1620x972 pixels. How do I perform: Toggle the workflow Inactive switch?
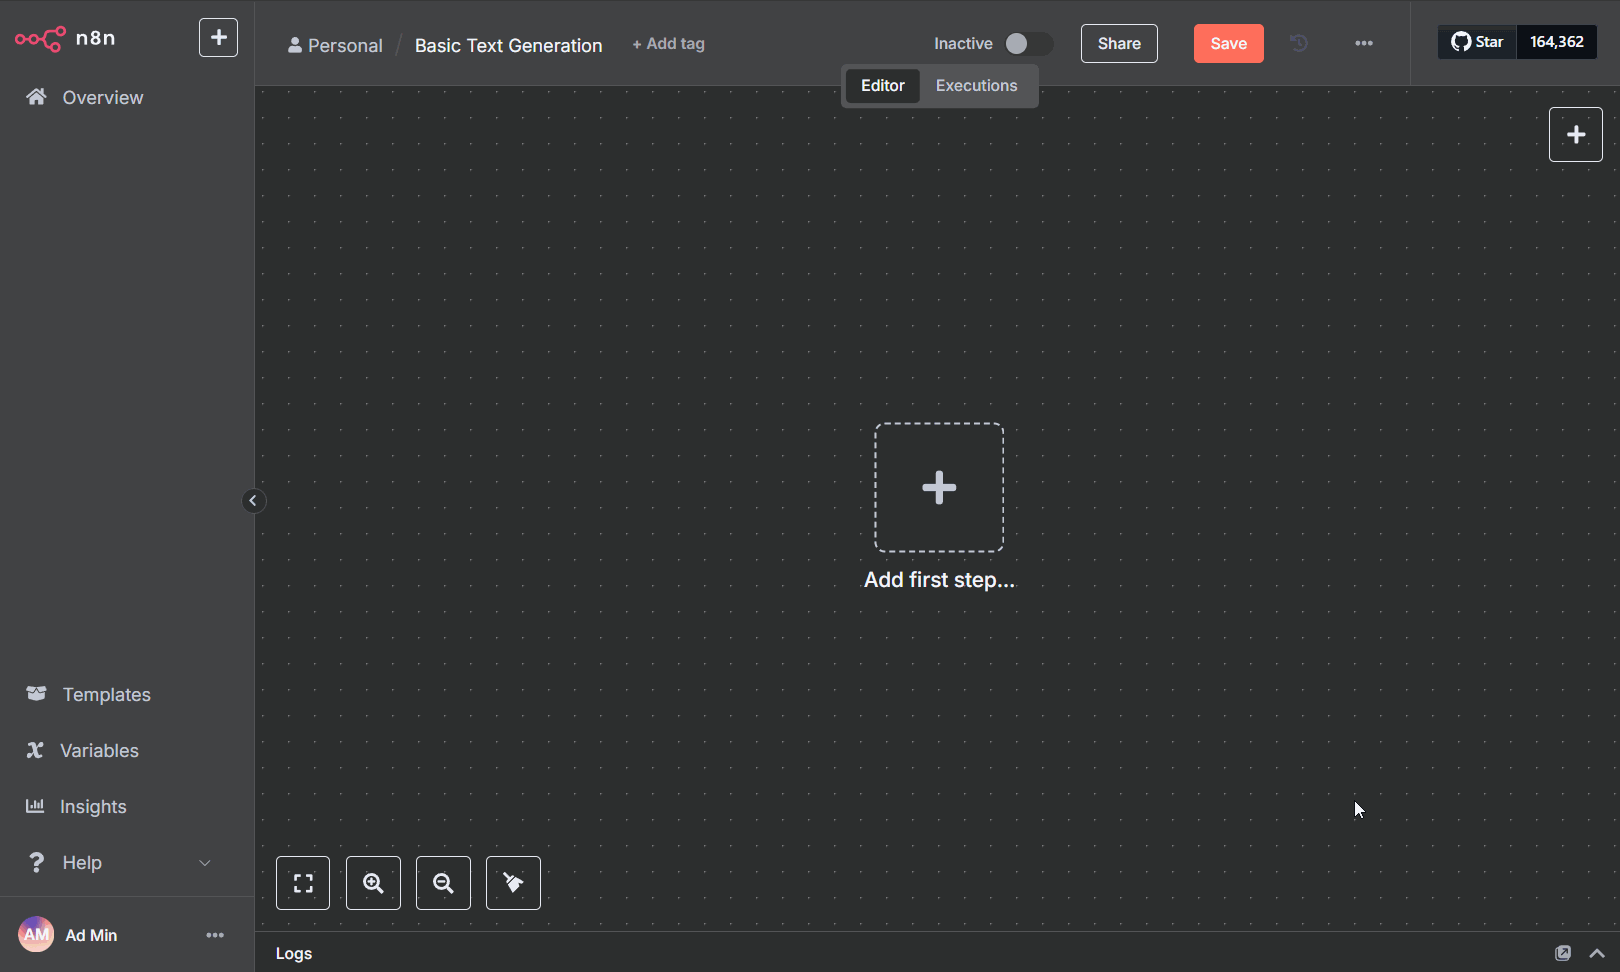[1029, 44]
